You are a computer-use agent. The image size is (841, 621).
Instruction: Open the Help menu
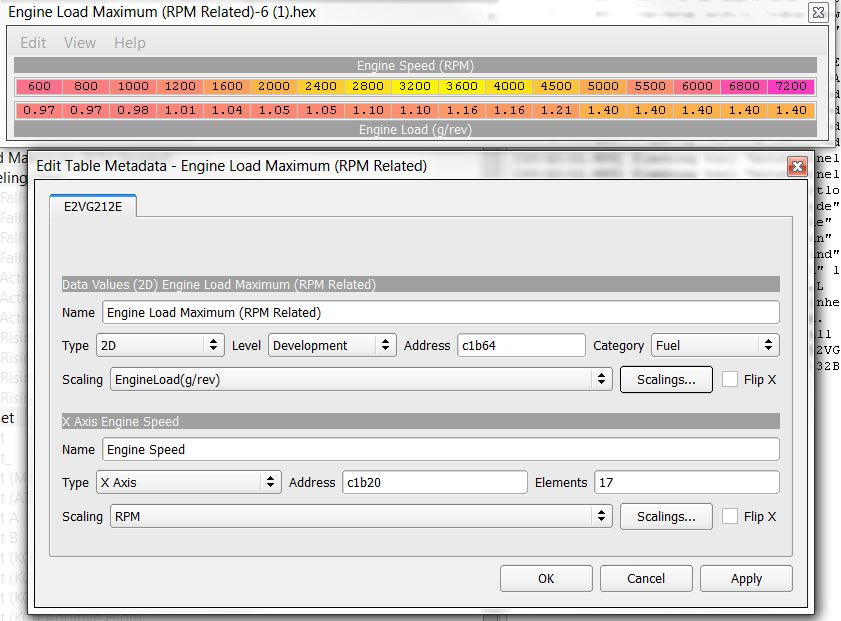point(130,43)
